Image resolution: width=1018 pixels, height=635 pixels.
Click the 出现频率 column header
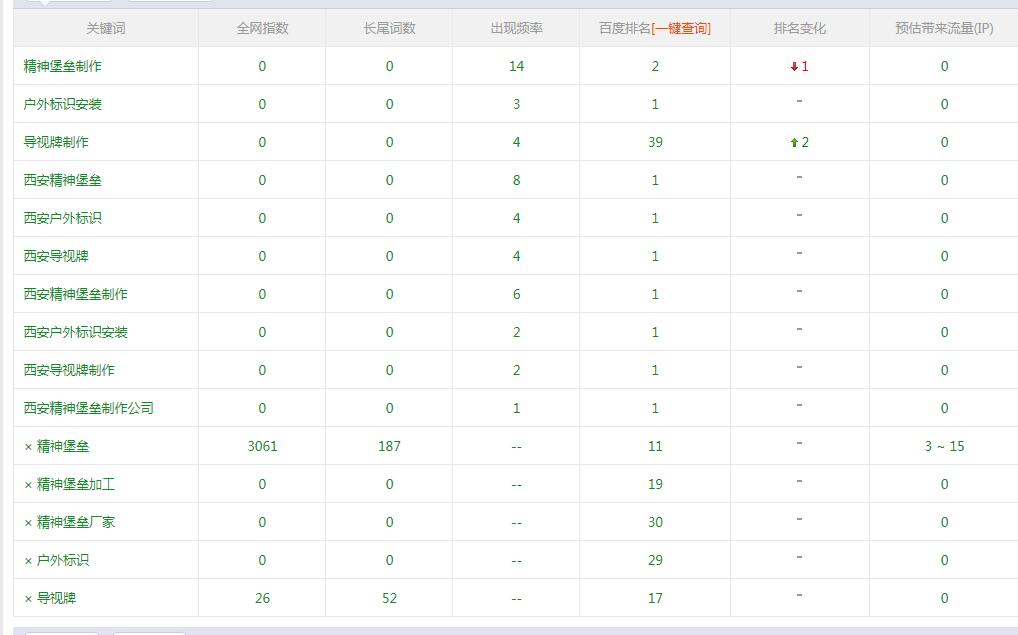[516, 29]
